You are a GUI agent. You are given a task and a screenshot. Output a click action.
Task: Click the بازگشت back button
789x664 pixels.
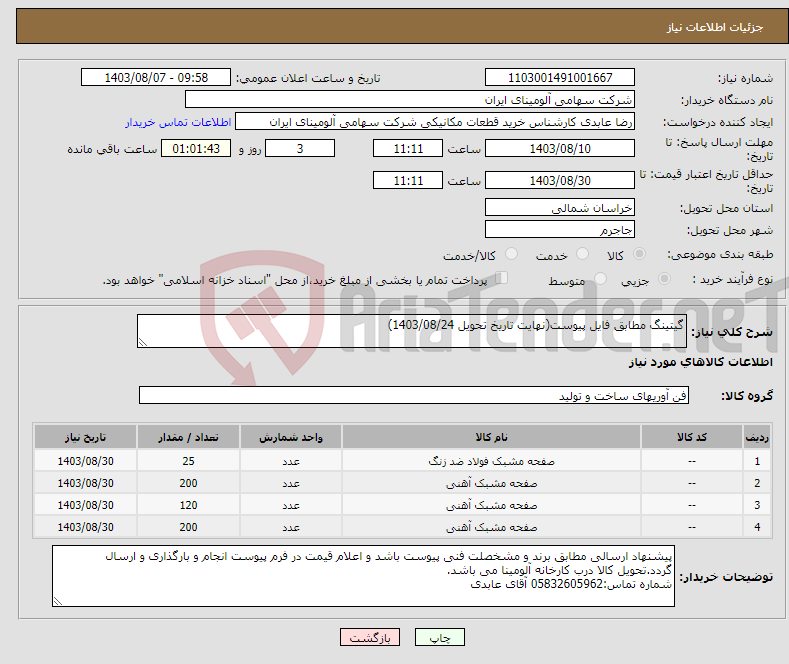pos(370,637)
